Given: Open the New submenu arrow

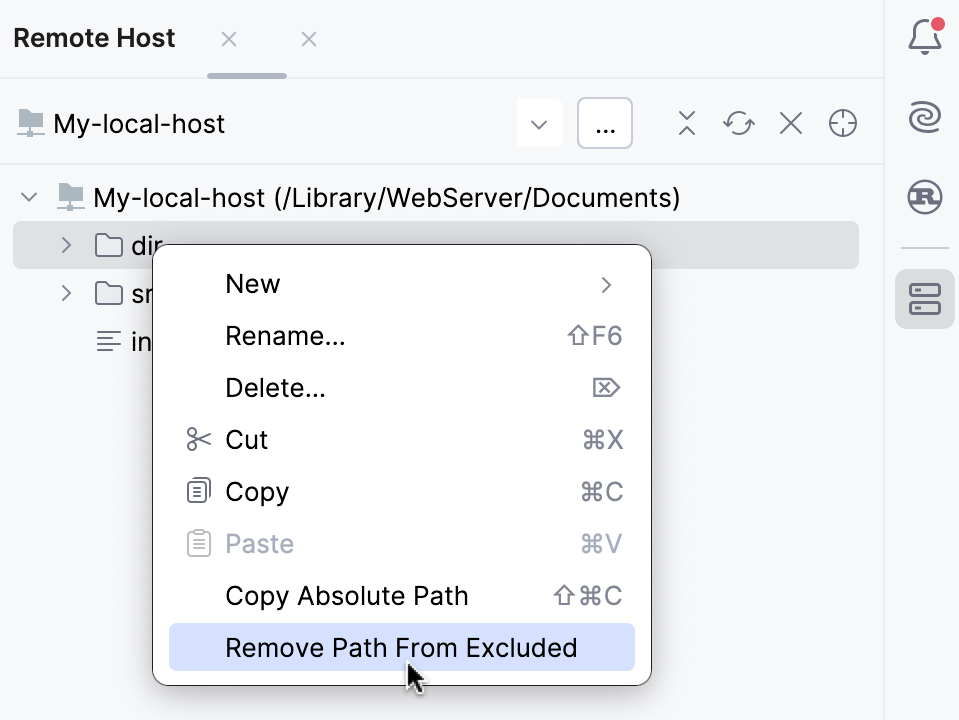Looking at the screenshot, I should [x=605, y=284].
